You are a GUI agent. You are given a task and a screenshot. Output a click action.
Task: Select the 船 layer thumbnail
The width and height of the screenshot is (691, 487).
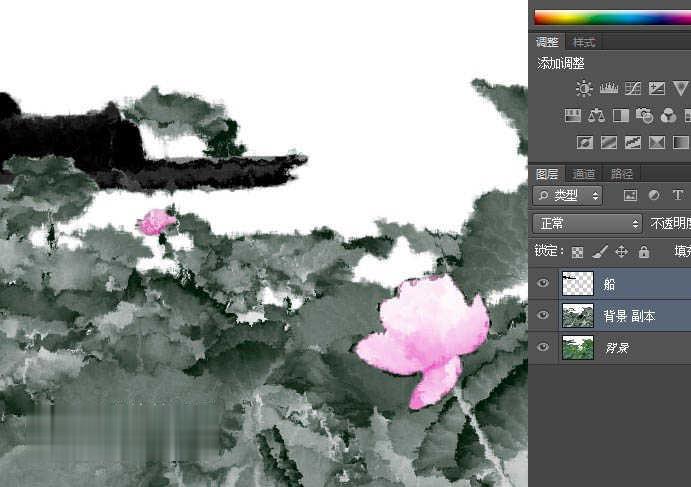(x=578, y=283)
